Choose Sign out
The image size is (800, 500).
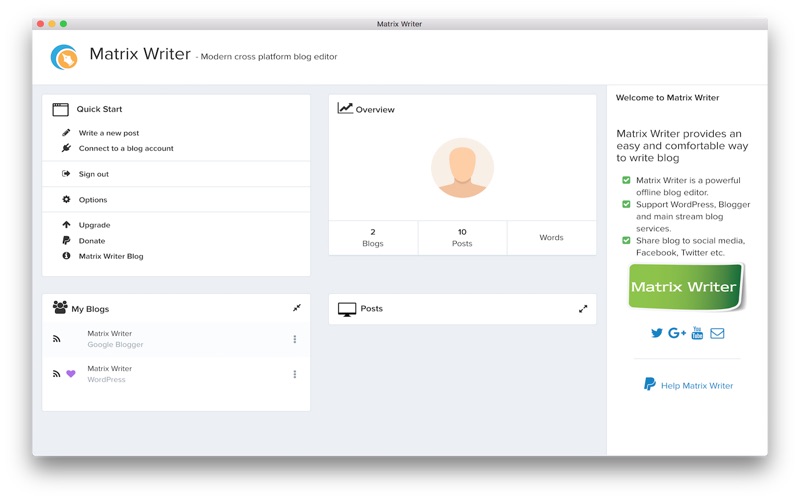[x=93, y=174]
